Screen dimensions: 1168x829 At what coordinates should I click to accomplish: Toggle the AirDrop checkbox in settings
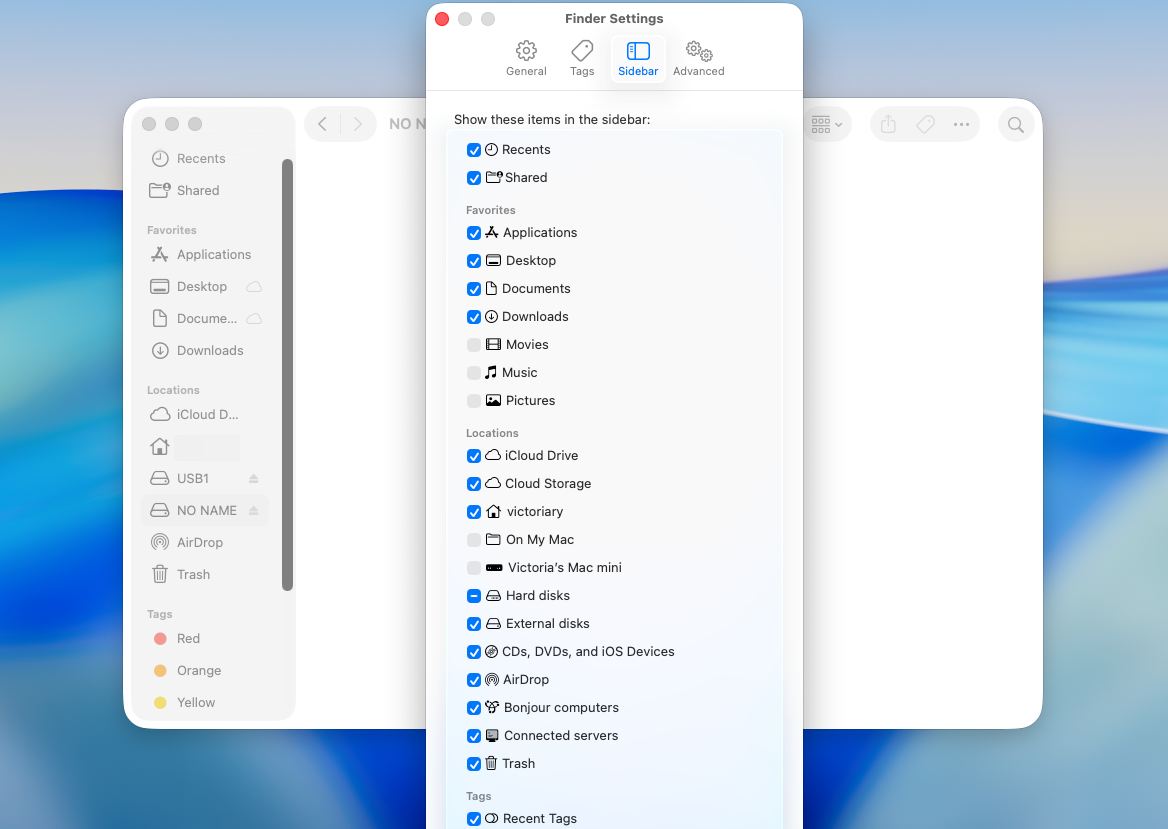(474, 680)
